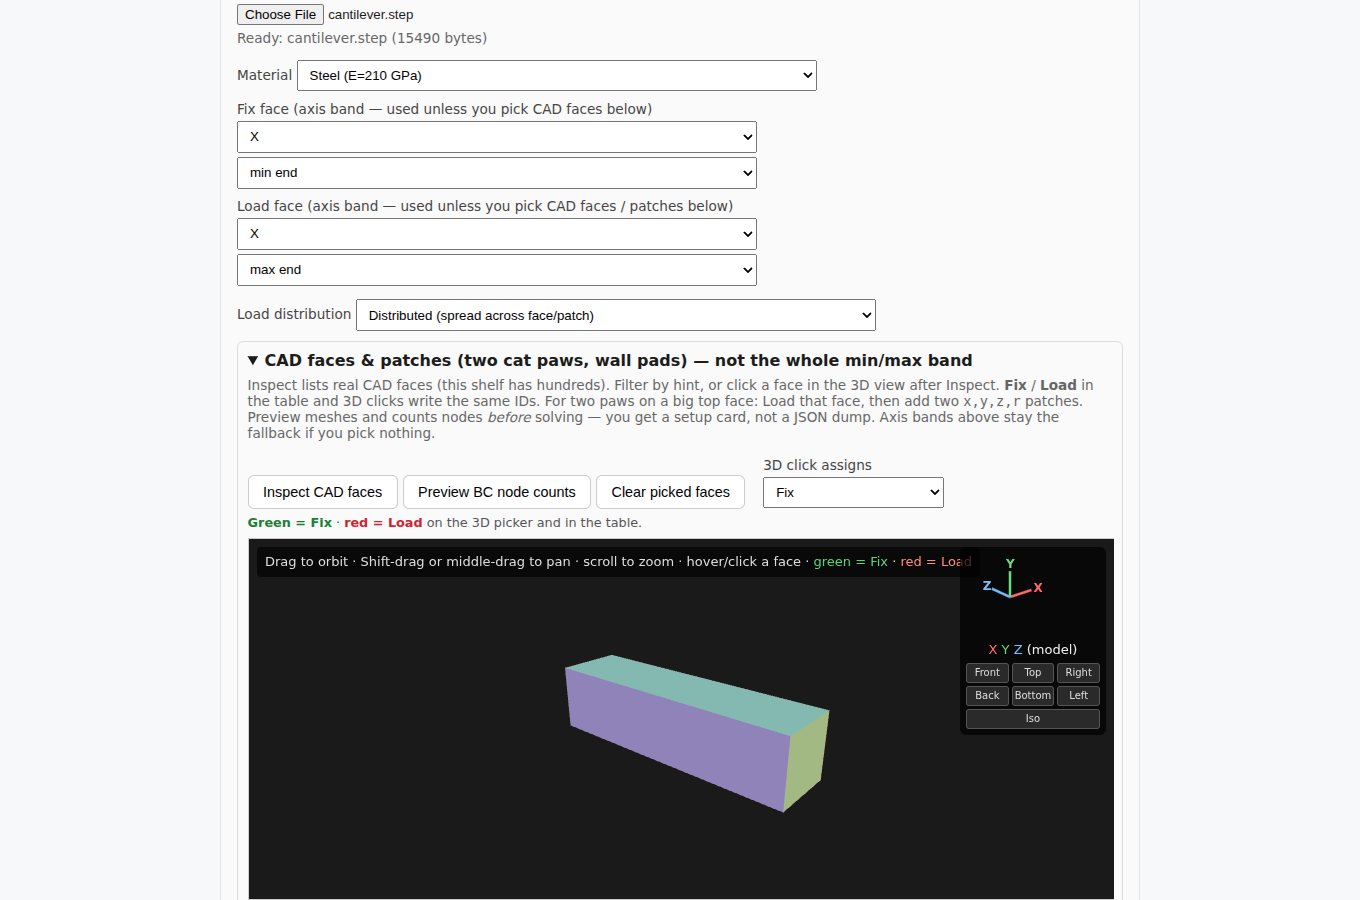The image size is (1360, 900).
Task: Click Preview BC node counts button
Action: [497, 492]
